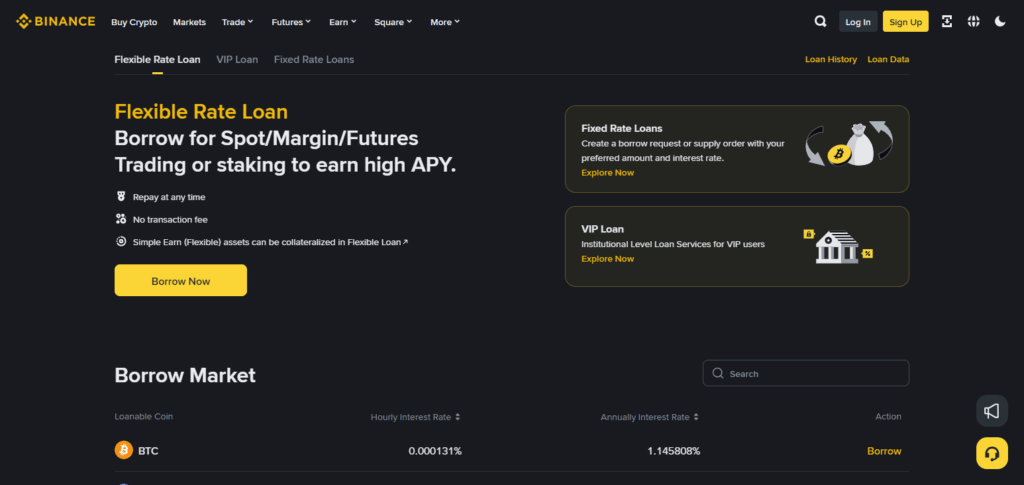Open the search magnifier icon in header
This screenshot has height=485, width=1024.
click(x=820, y=22)
